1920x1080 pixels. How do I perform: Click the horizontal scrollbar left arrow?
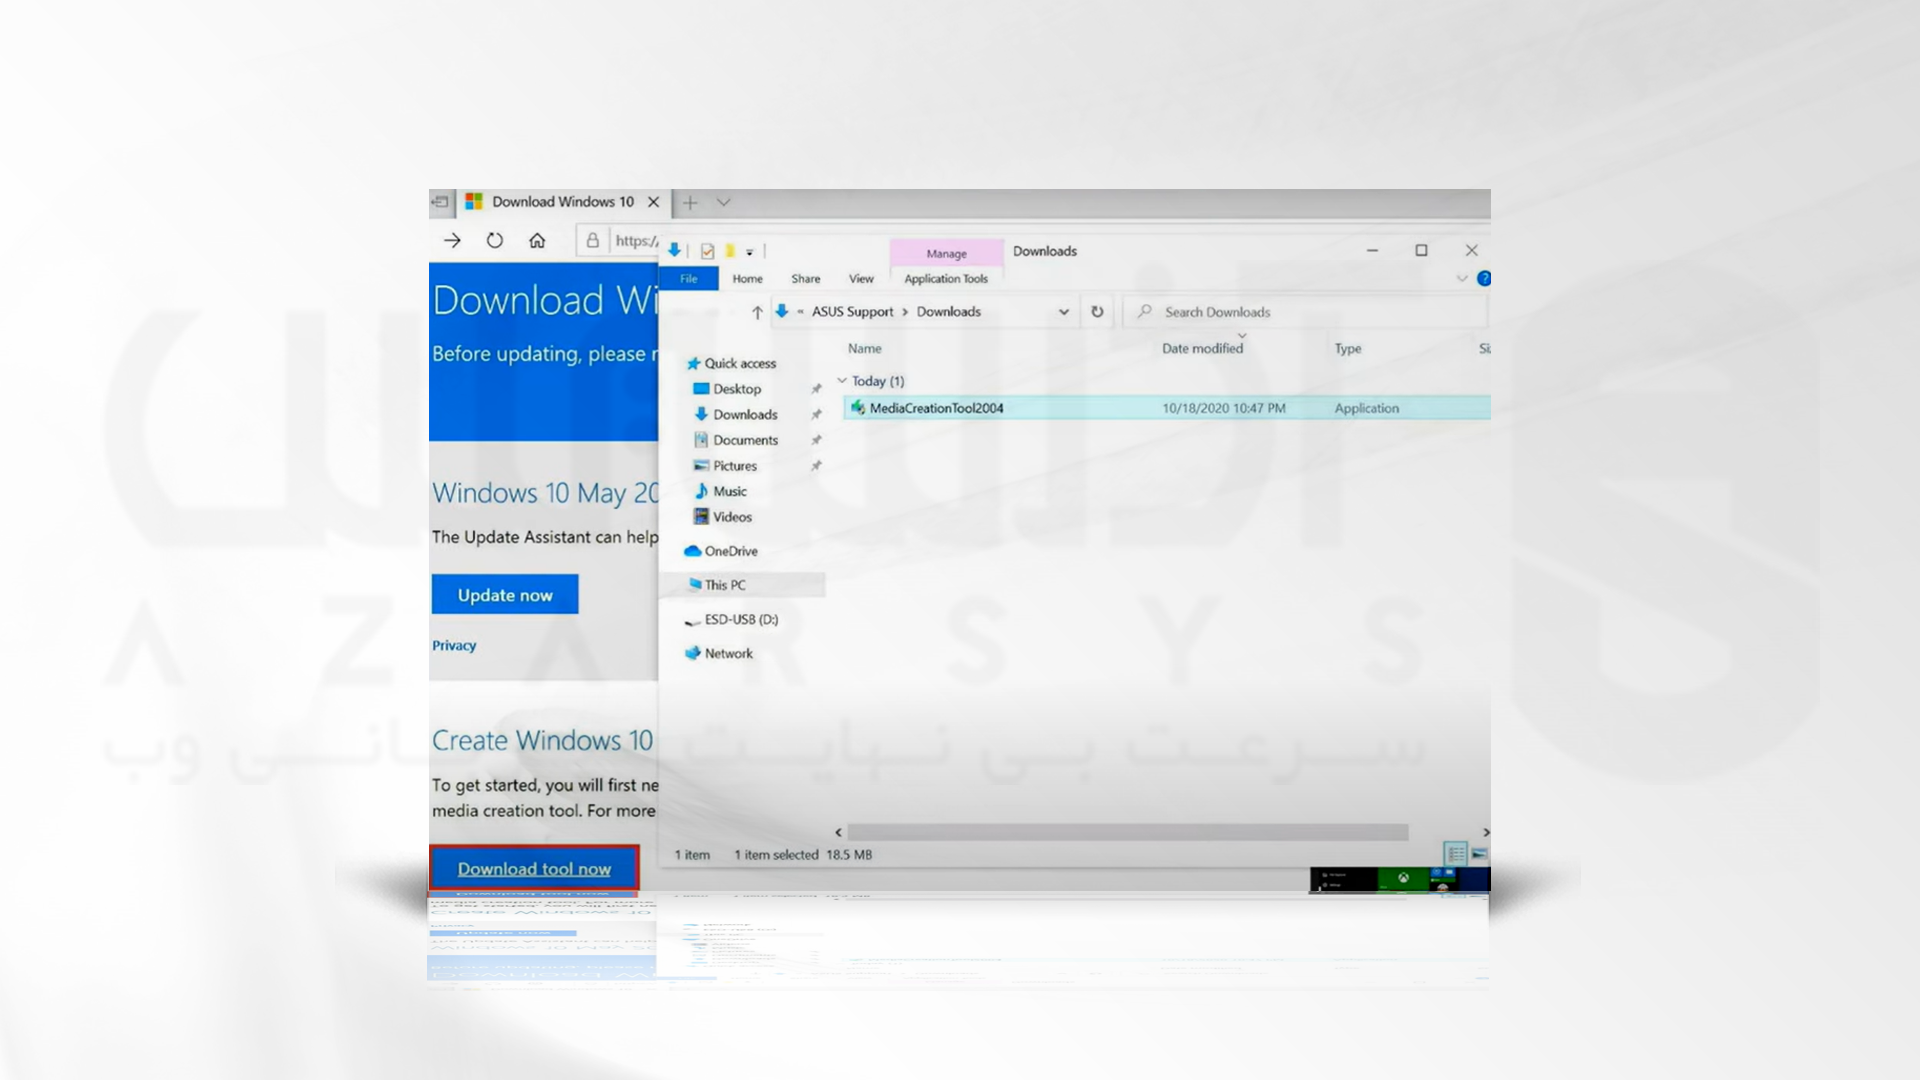(838, 832)
